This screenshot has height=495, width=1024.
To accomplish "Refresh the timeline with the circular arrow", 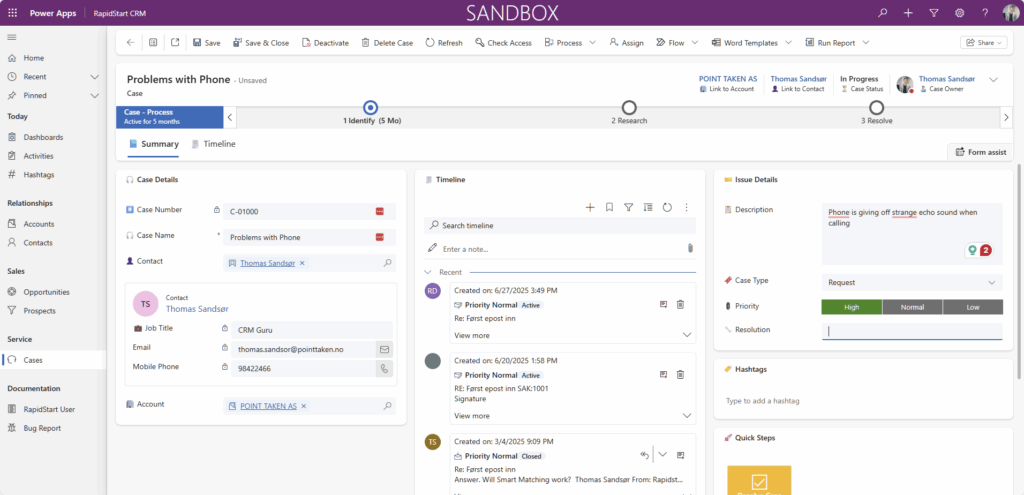I will (667, 208).
